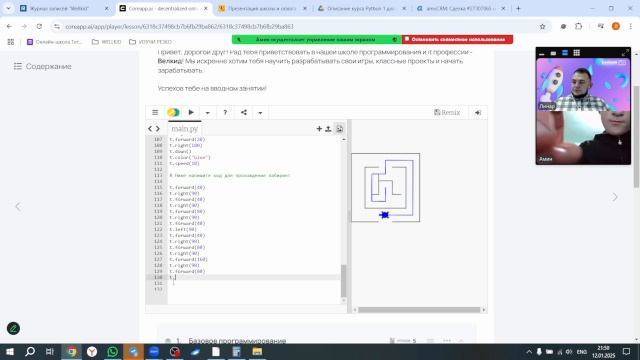The width and height of the screenshot is (640, 360).
Task: Go to previous lesson slide arrow
Action: [18, 207]
